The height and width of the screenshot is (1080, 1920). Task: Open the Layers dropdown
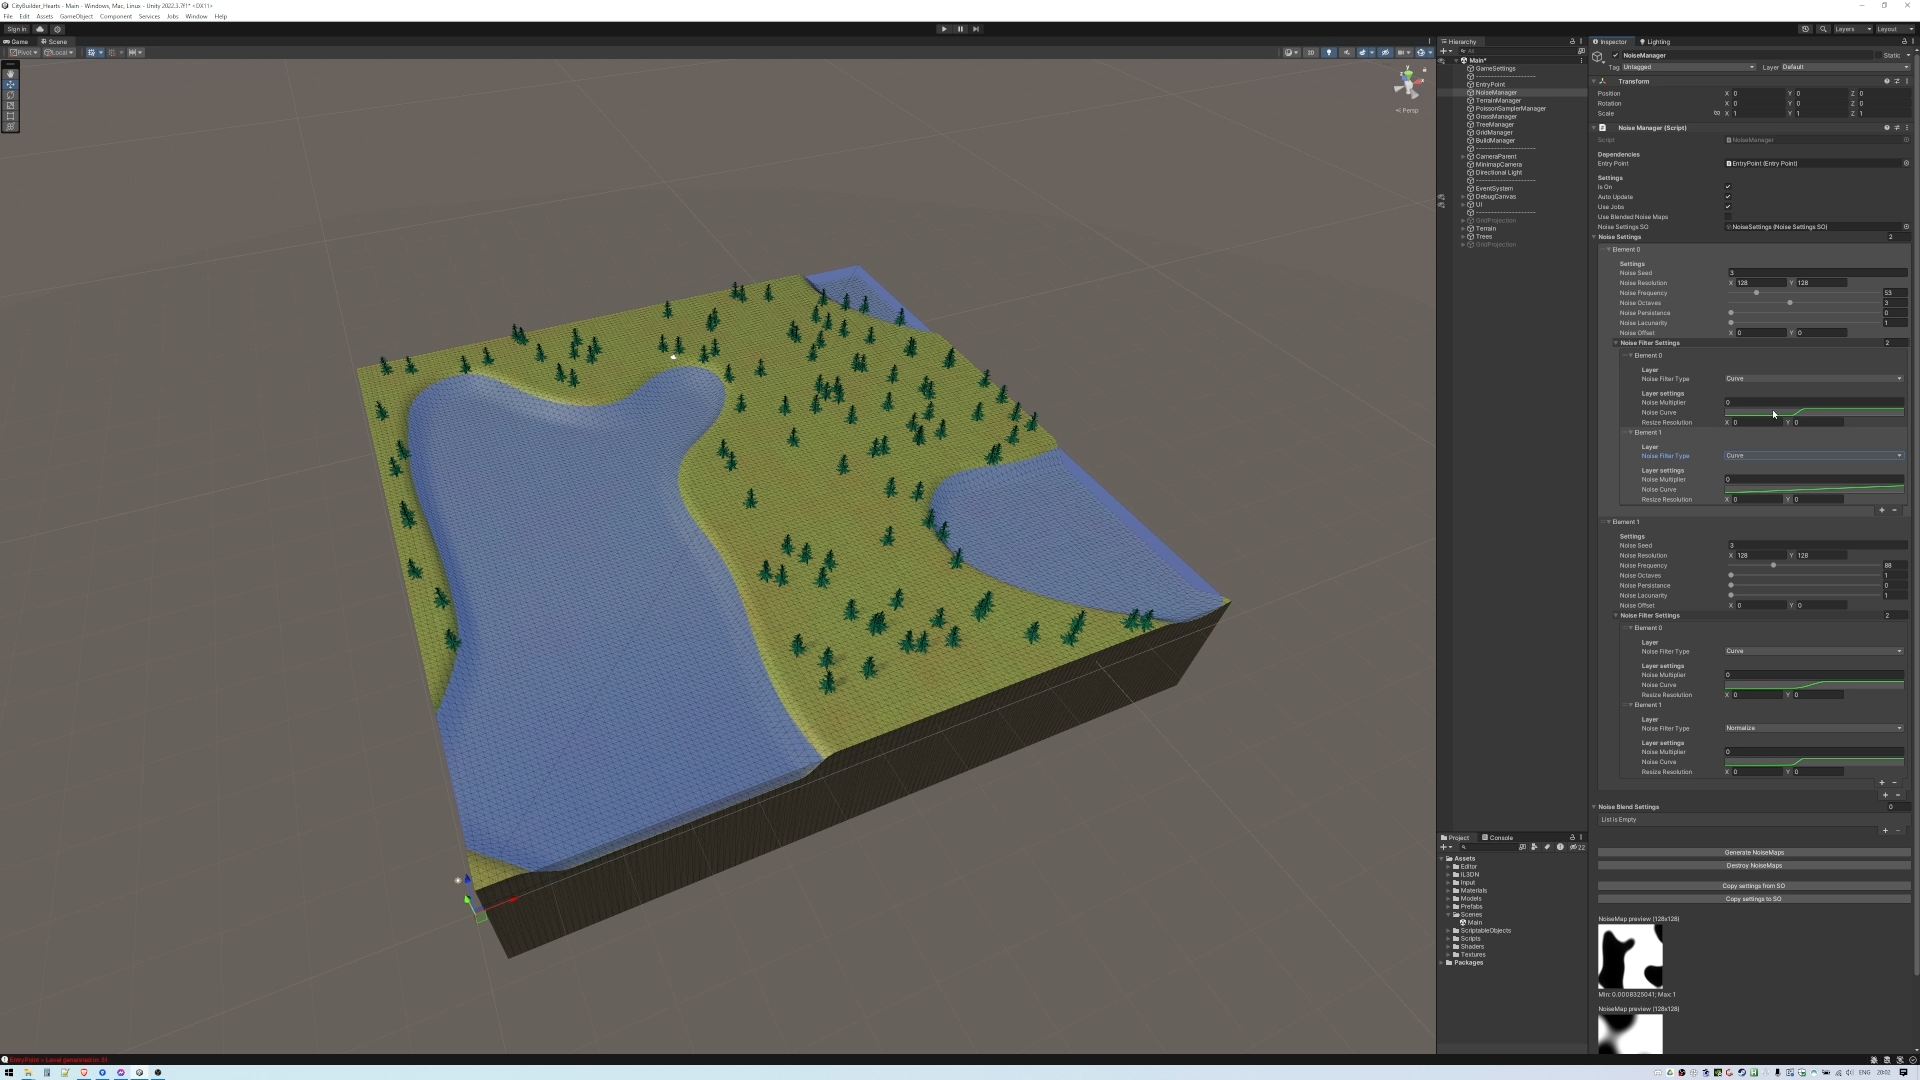pos(1852,29)
